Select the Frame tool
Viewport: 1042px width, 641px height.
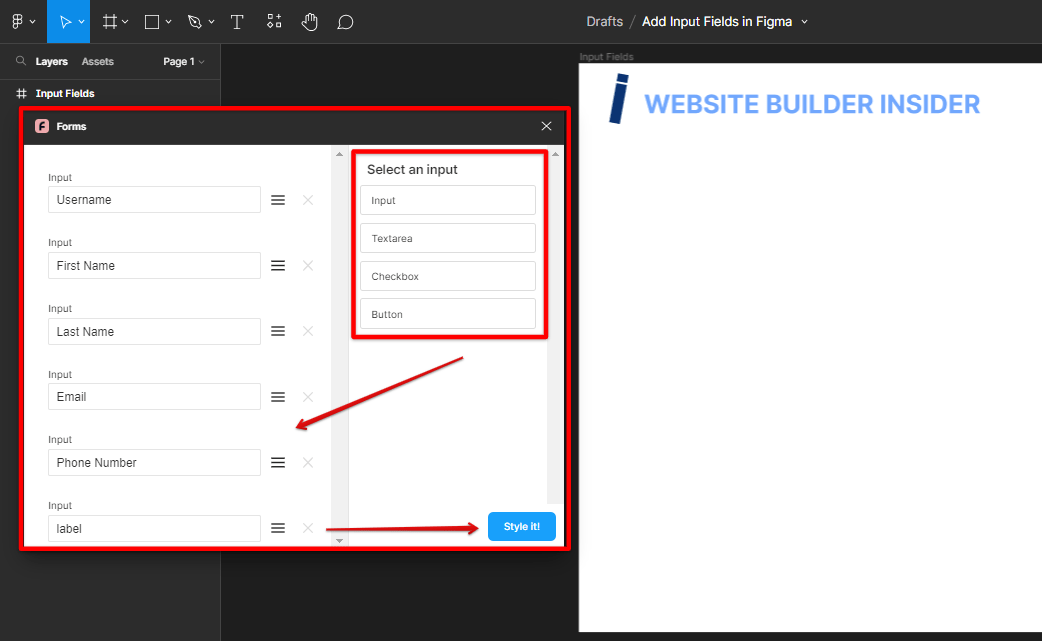[x=108, y=21]
